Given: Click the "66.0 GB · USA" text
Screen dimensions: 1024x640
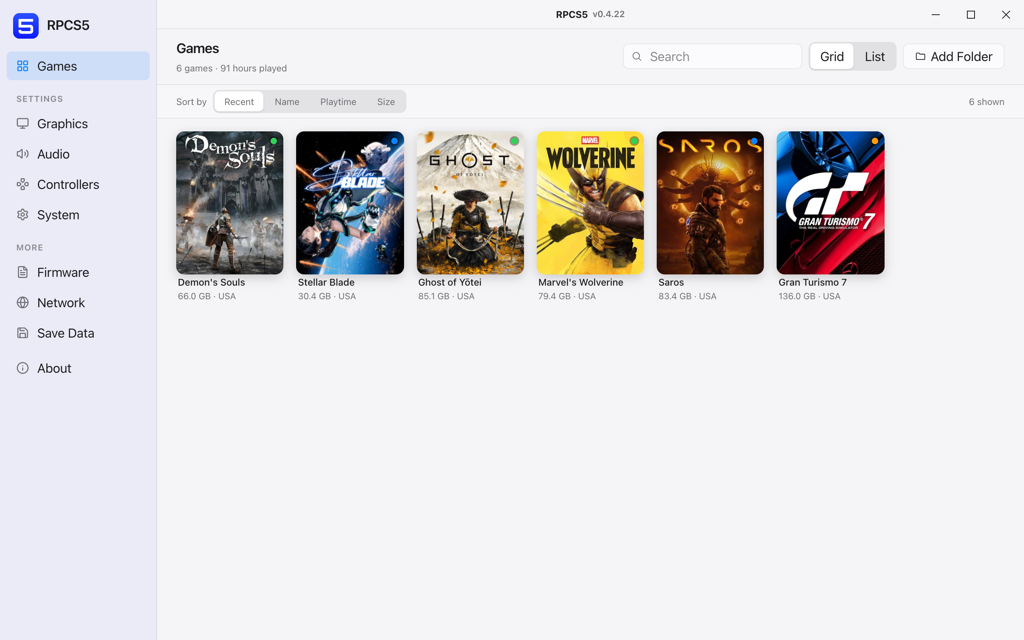Looking at the screenshot, I should pos(207,296).
